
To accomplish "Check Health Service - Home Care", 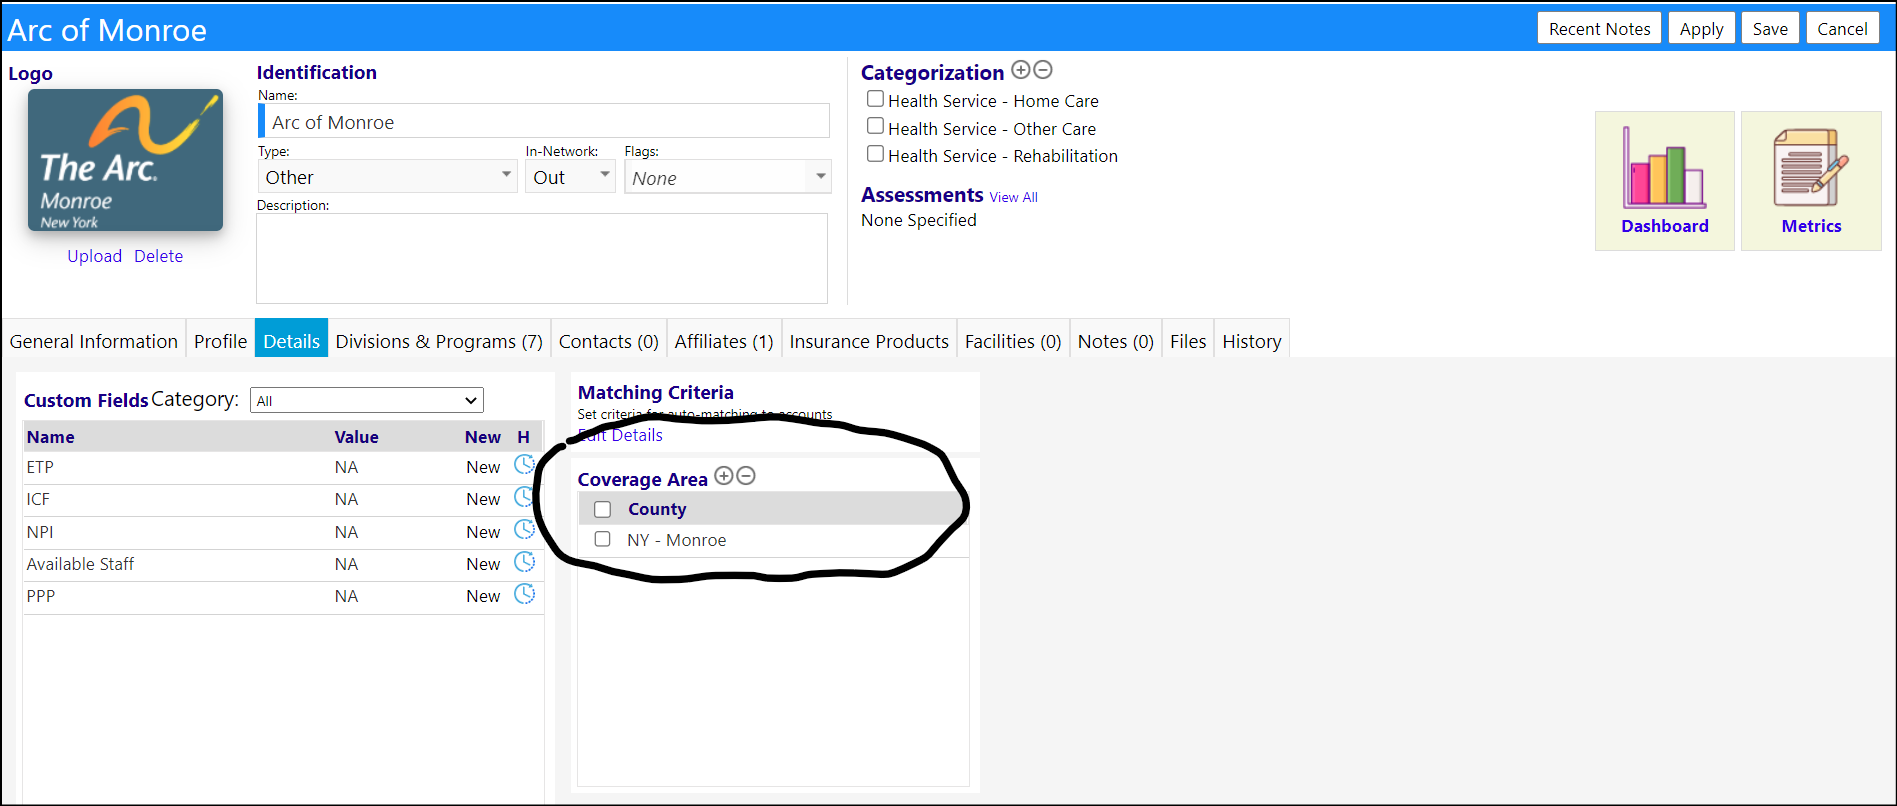I will (x=875, y=99).
